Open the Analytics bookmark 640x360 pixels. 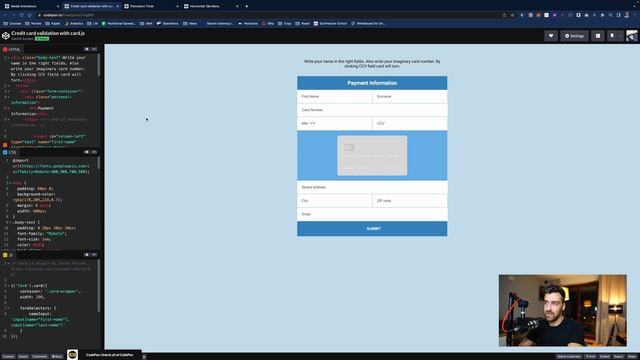74,24
